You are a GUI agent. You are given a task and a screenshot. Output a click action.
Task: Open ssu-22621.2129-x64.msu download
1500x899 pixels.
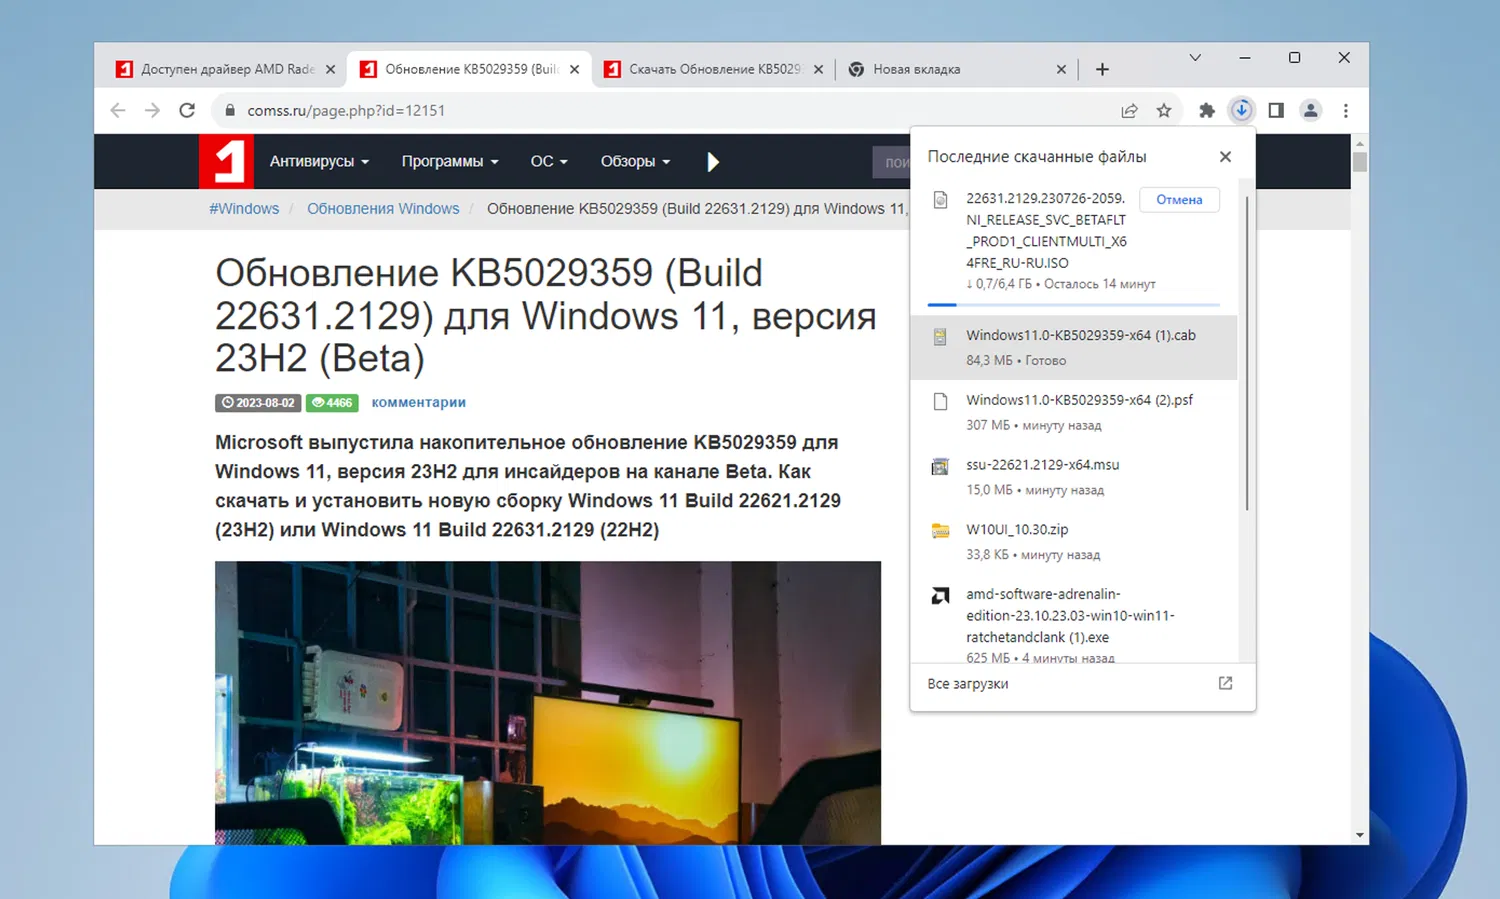tap(1073, 477)
